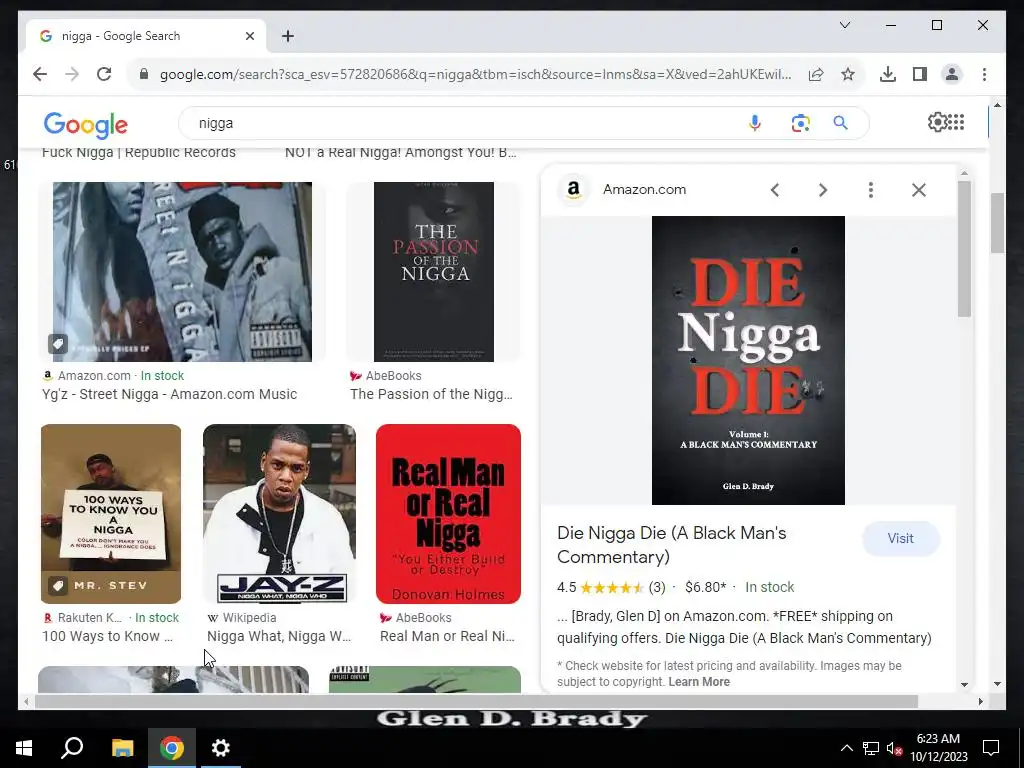
Task: Focus the browser address bar
Action: click(x=475, y=74)
